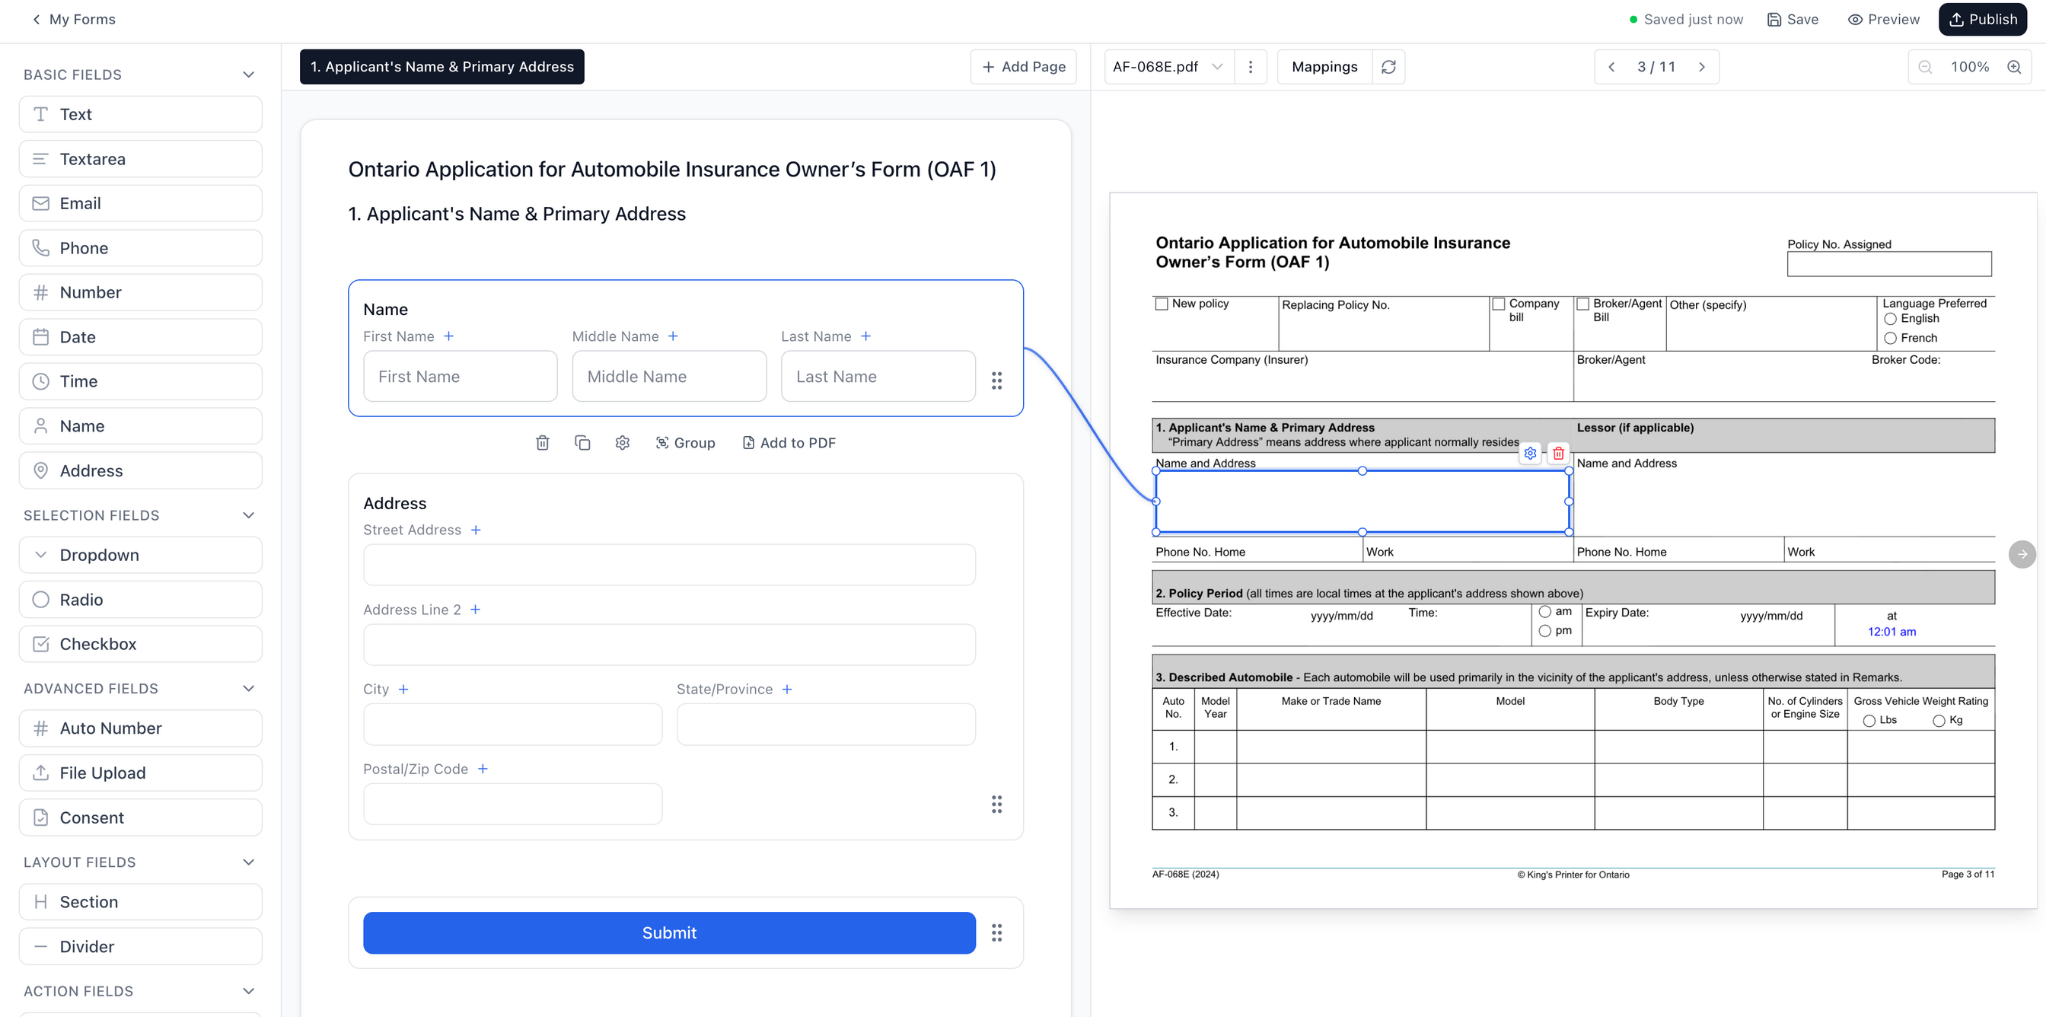The image size is (2048, 1017).
Task: Click the Street Address input field
Action: coord(669,565)
